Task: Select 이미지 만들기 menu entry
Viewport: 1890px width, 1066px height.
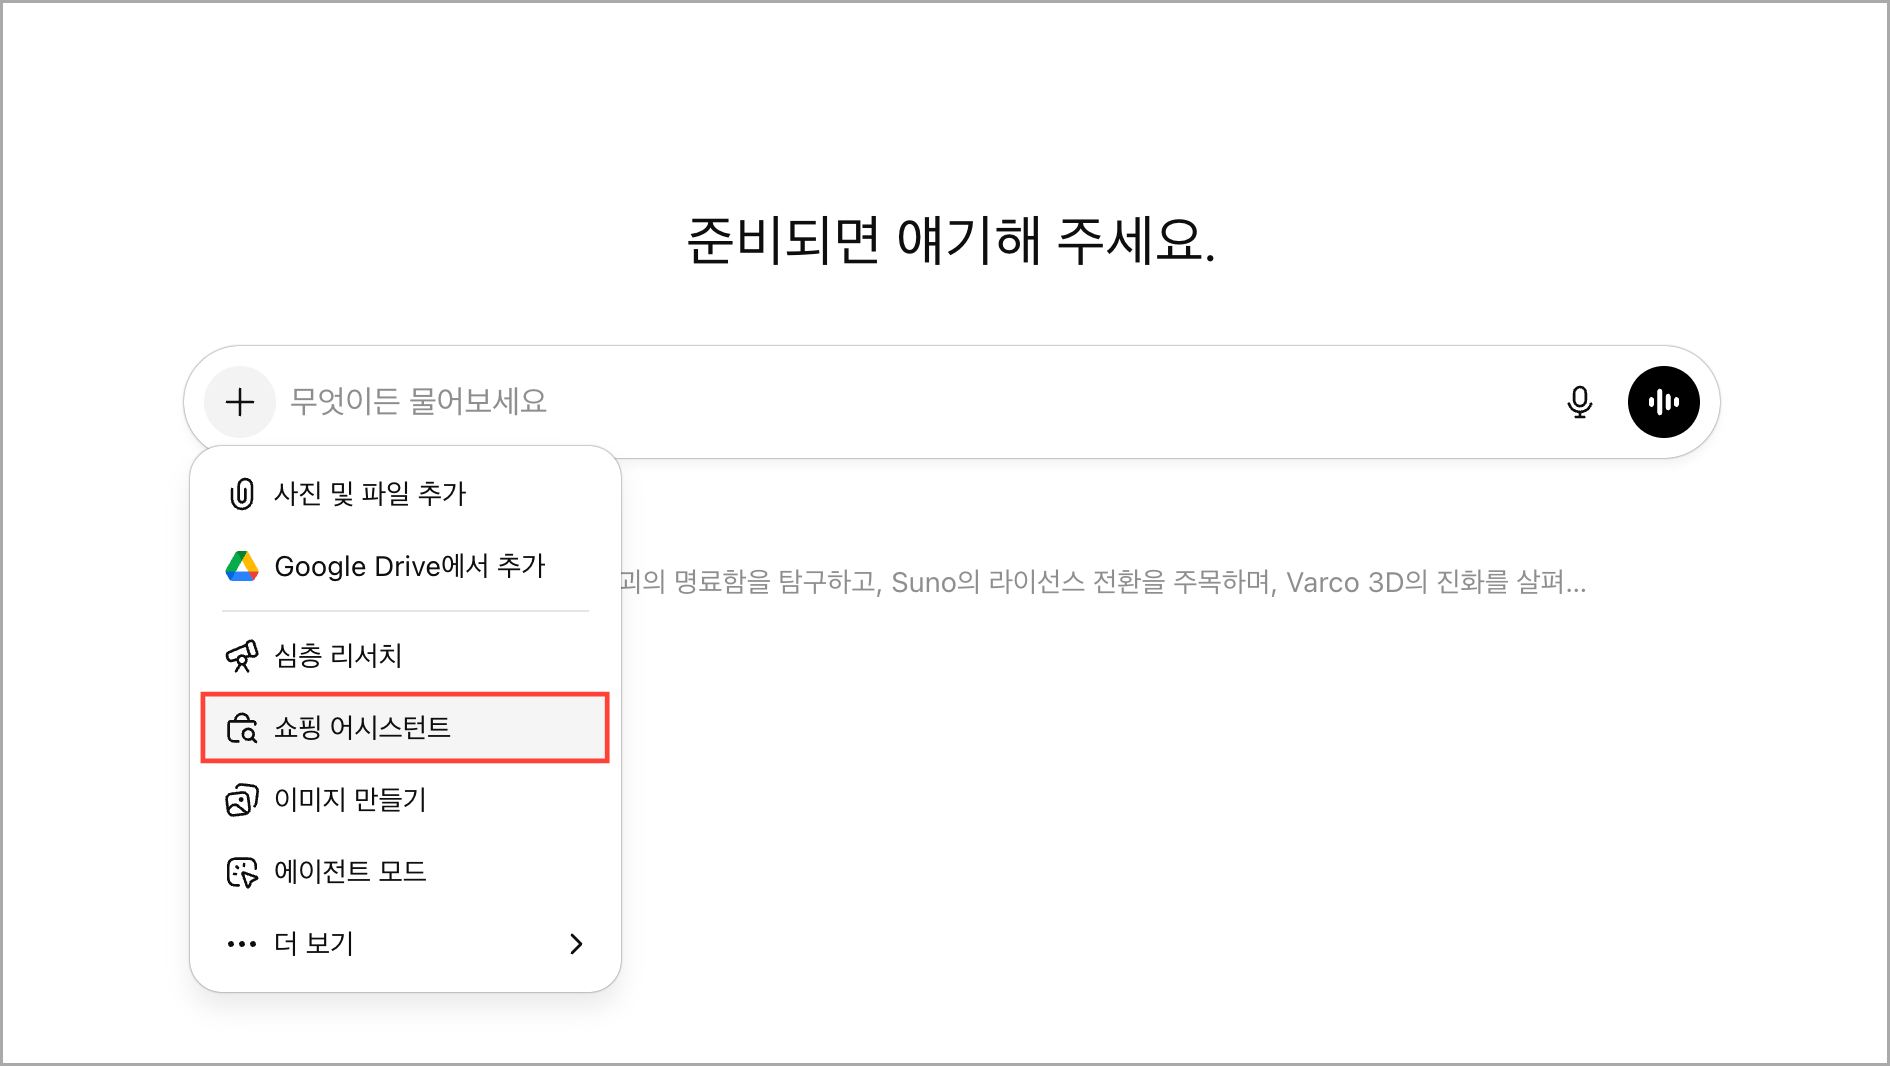Action: click(x=350, y=800)
